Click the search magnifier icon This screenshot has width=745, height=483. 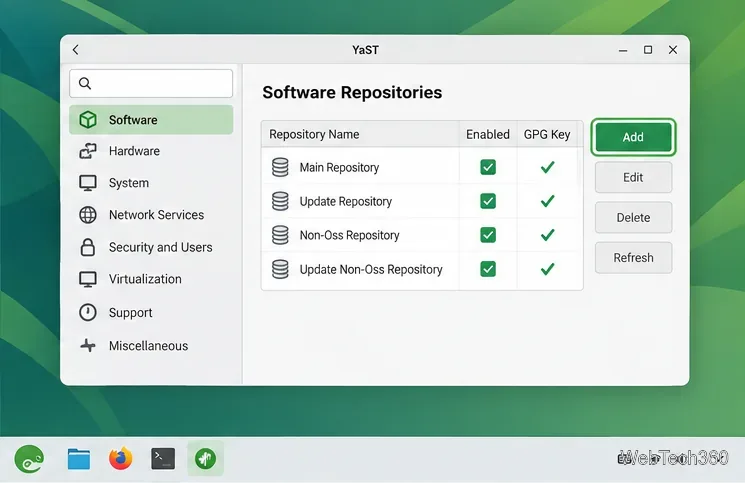click(x=85, y=84)
